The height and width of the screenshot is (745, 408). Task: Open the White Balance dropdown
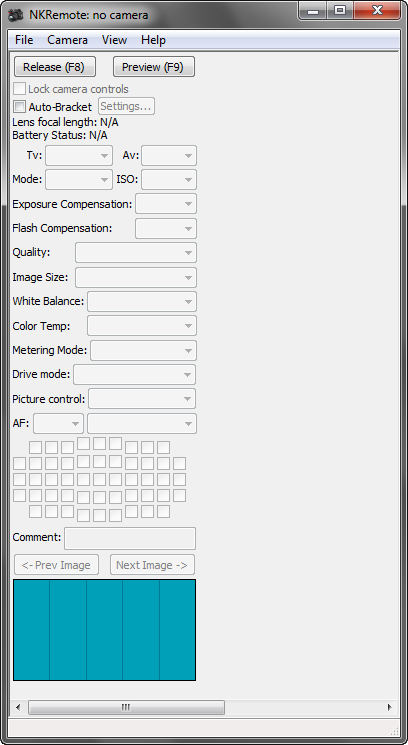pyautogui.click(x=142, y=301)
